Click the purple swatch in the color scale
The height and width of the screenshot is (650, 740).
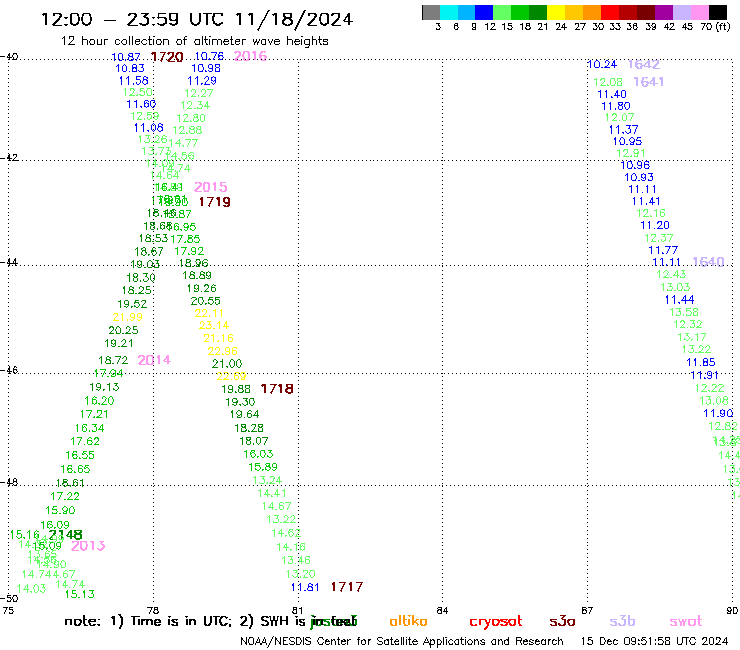664,12
